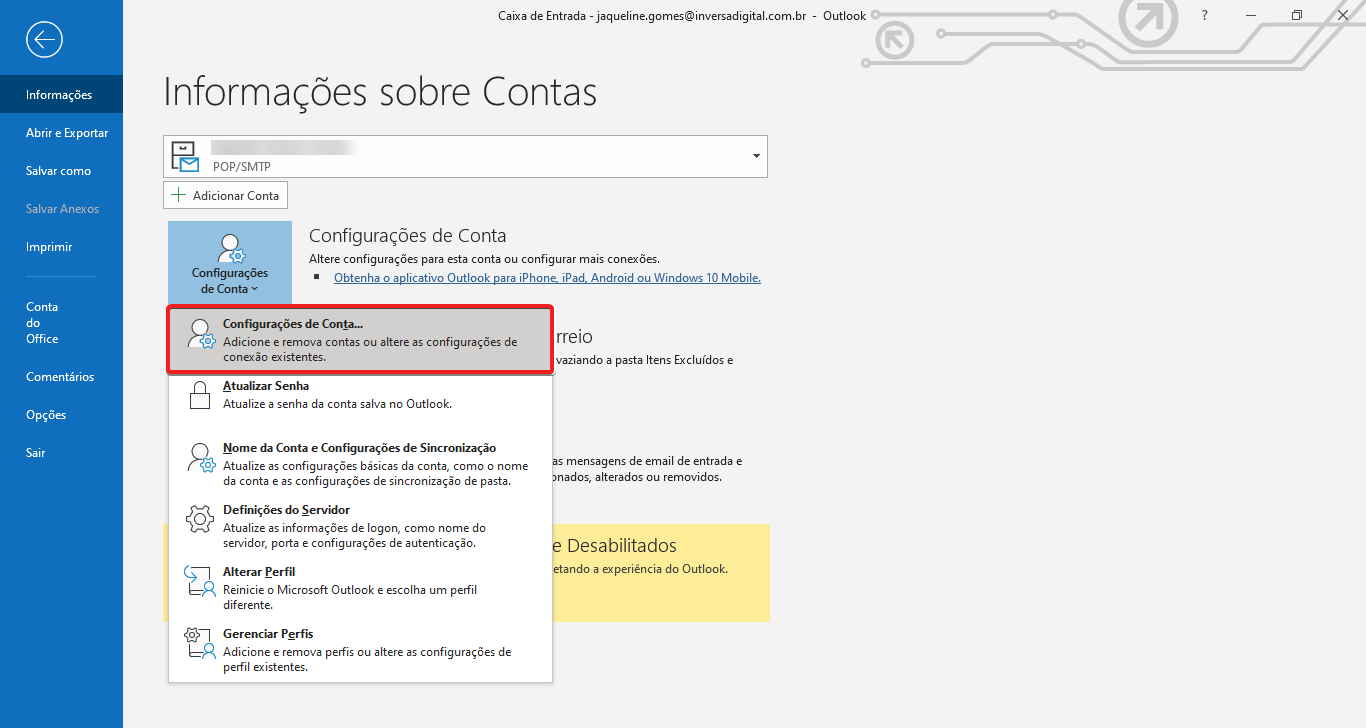This screenshot has height=728, width=1366.
Task: Choose Alterar Perfil menu entry
Action: click(360, 588)
